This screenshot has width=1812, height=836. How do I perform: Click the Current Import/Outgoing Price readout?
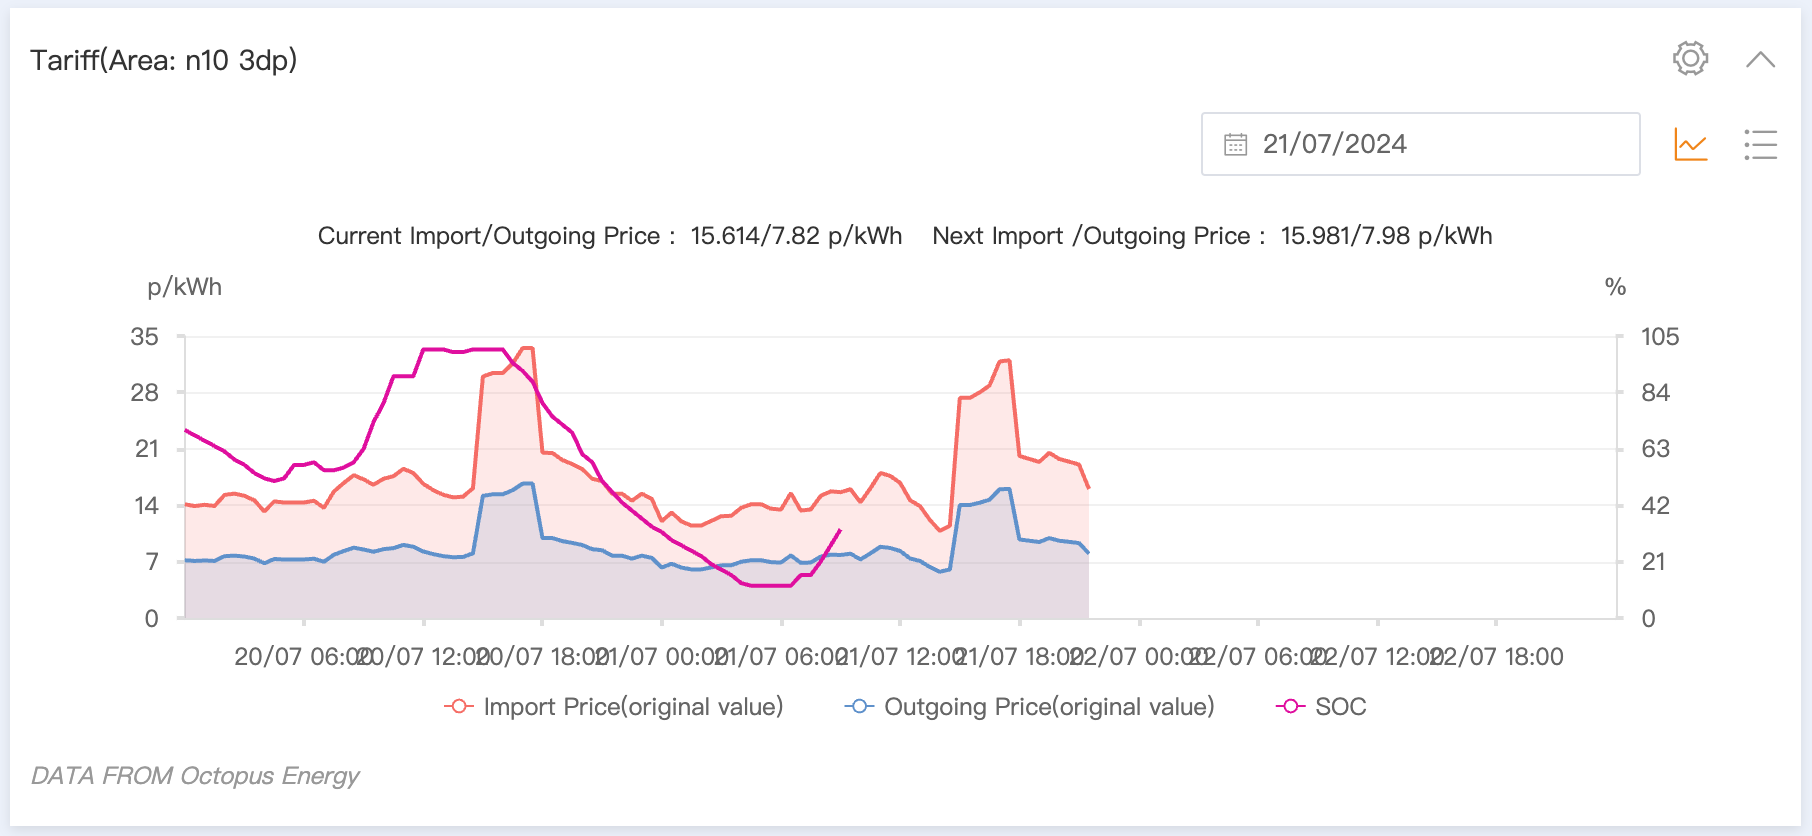(x=610, y=236)
